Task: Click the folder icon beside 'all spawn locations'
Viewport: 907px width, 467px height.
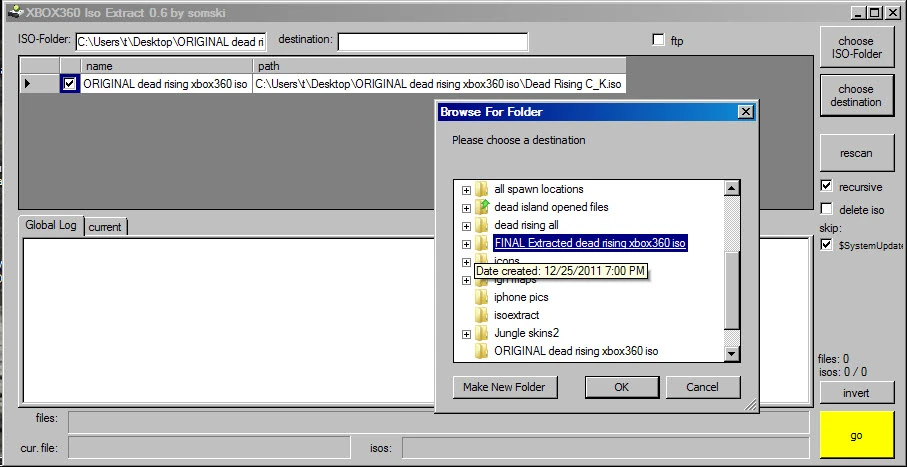Action: [x=481, y=189]
